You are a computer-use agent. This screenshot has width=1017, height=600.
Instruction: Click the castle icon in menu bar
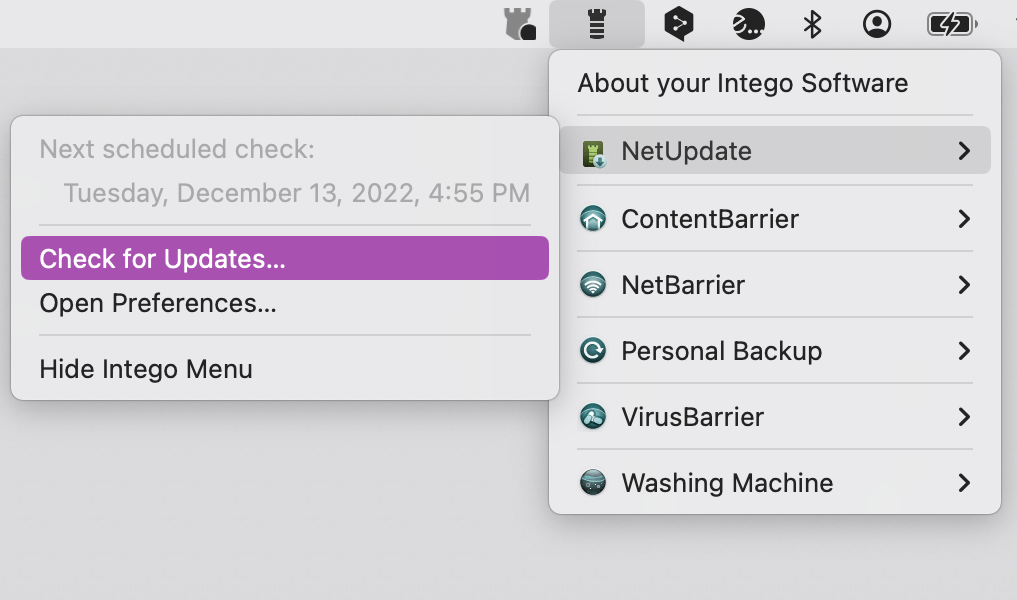click(520, 24)
